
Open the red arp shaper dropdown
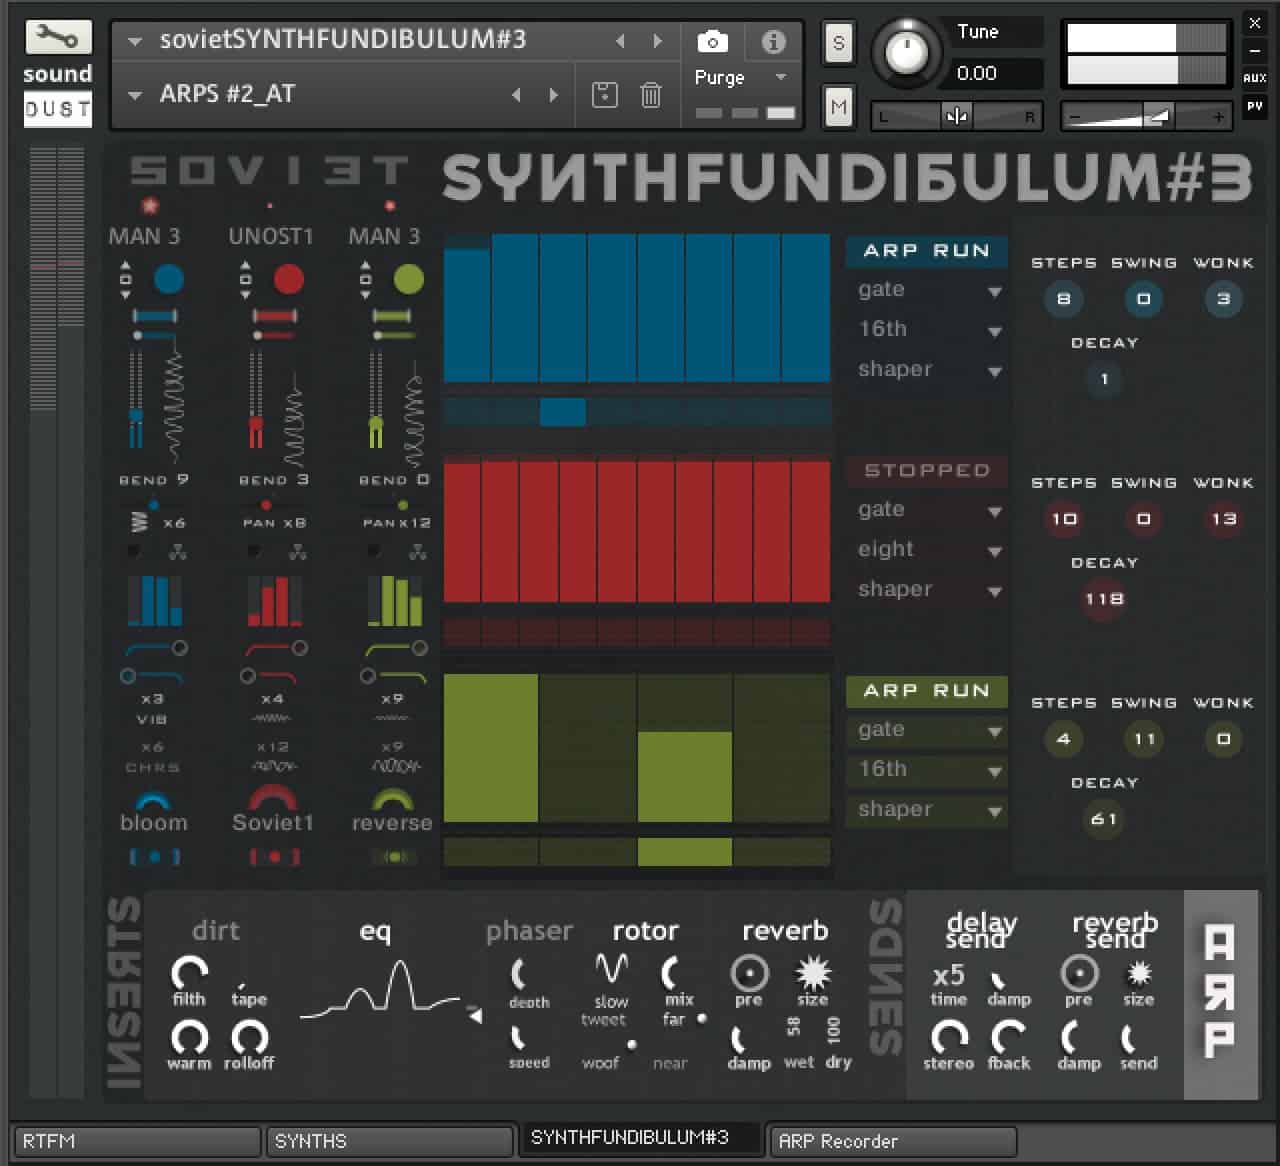(926, 589)
